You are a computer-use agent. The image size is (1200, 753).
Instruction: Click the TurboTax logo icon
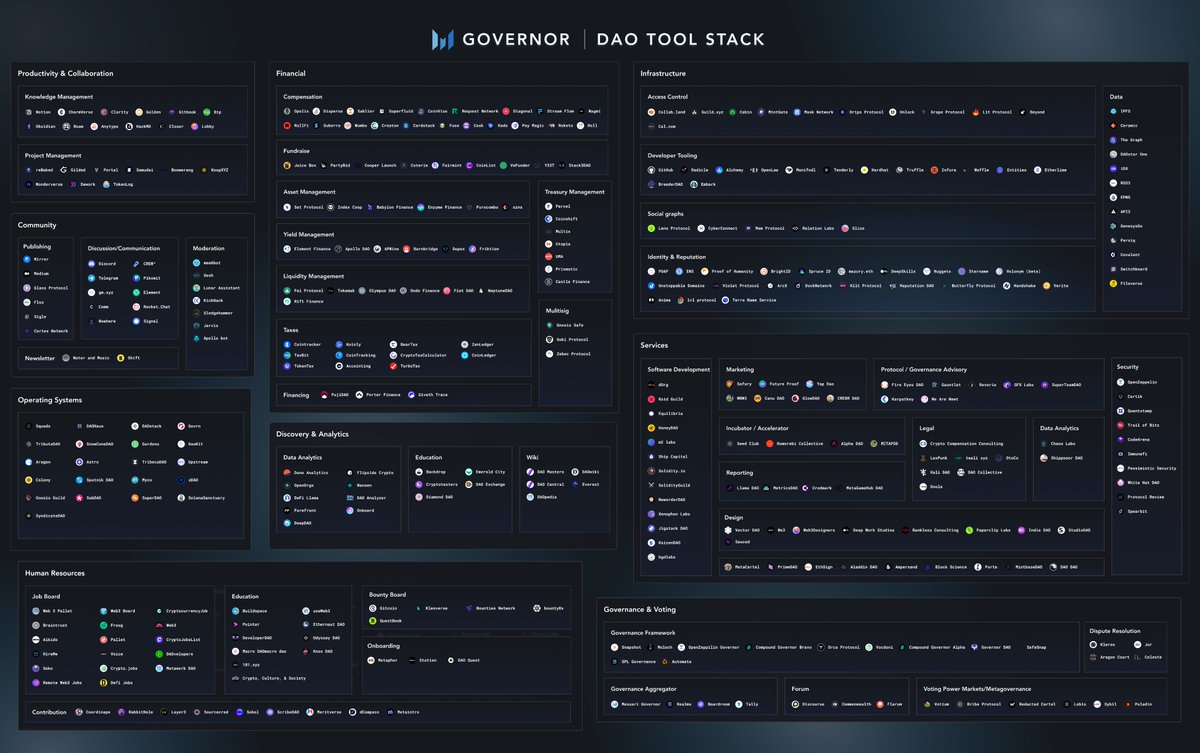coord(391,366)
